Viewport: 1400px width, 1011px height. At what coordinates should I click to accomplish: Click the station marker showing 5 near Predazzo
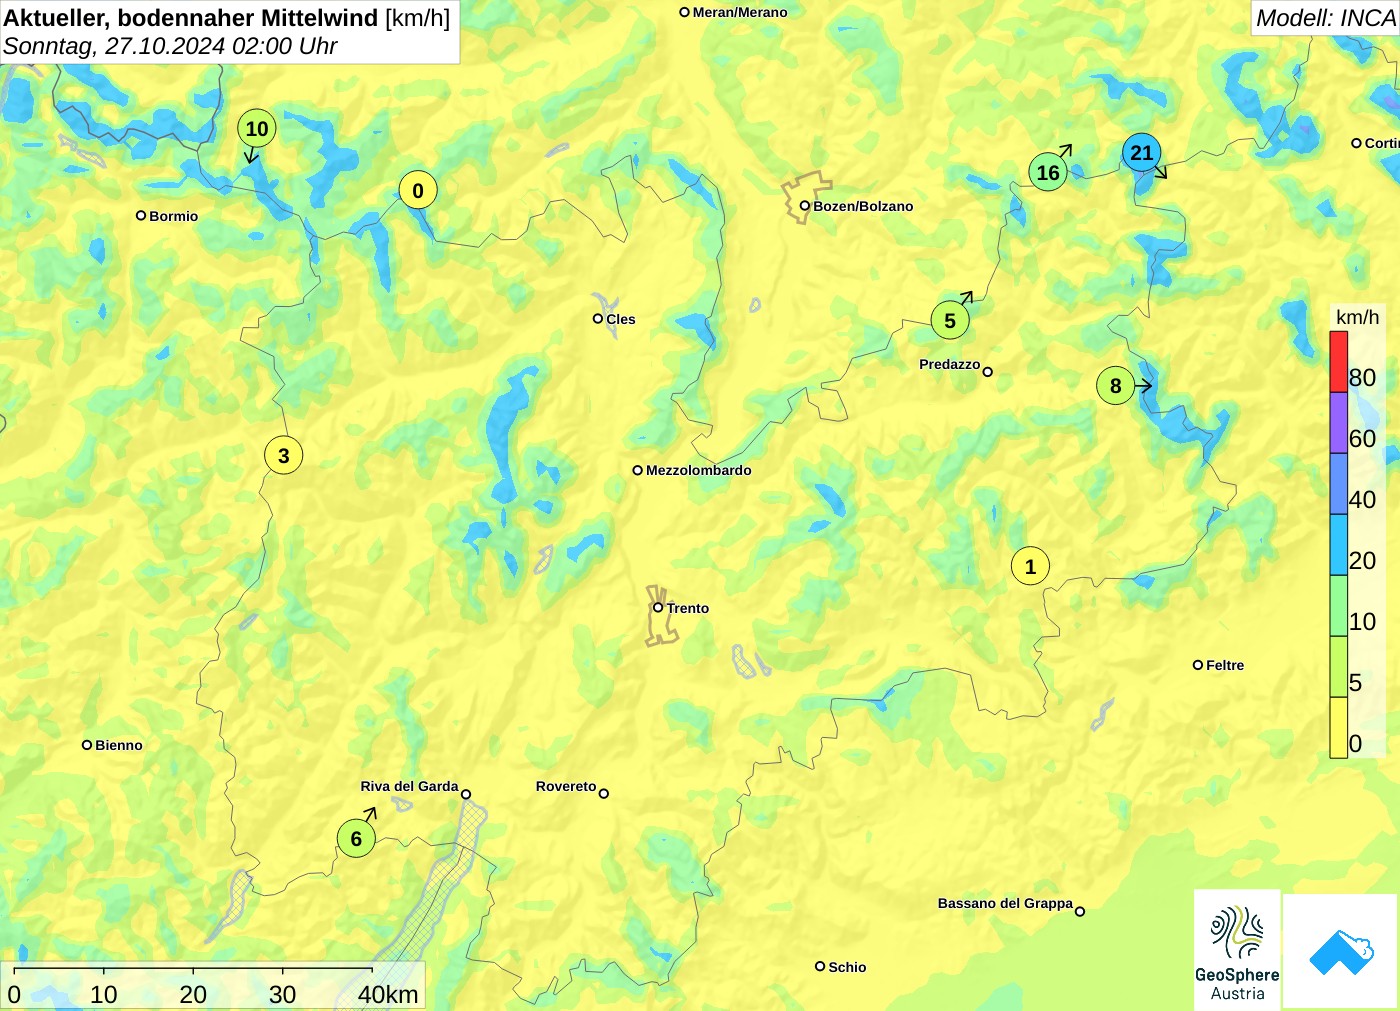950,321
